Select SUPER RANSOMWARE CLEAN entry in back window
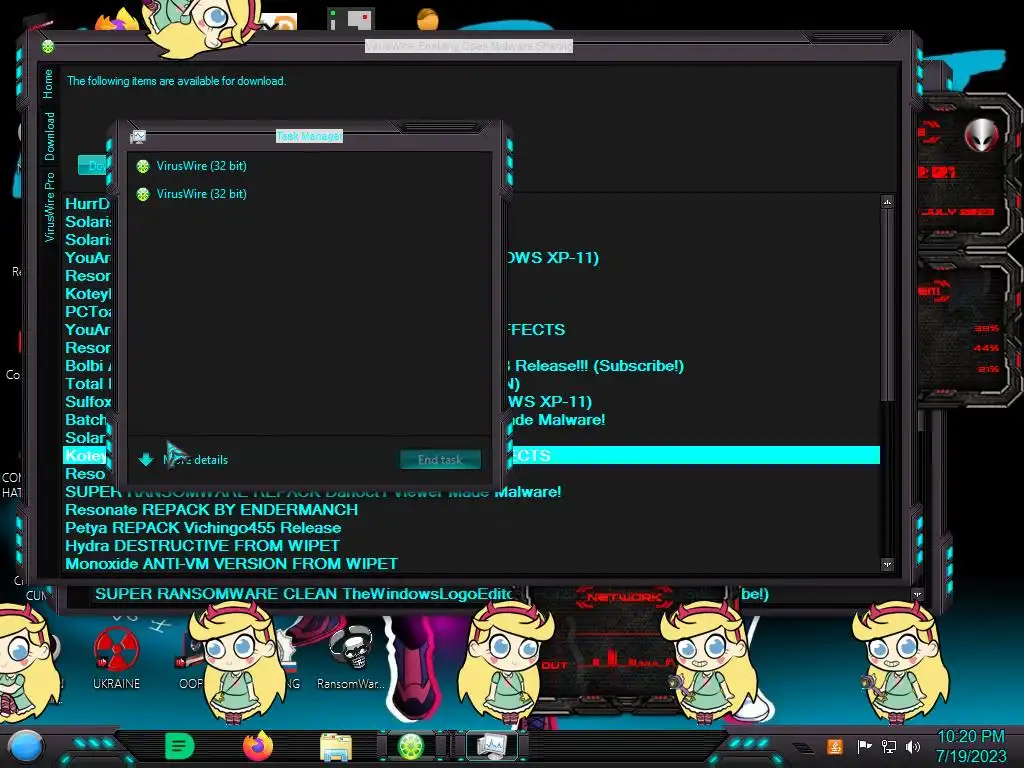The image size is (1024, 768). point(304,594)
